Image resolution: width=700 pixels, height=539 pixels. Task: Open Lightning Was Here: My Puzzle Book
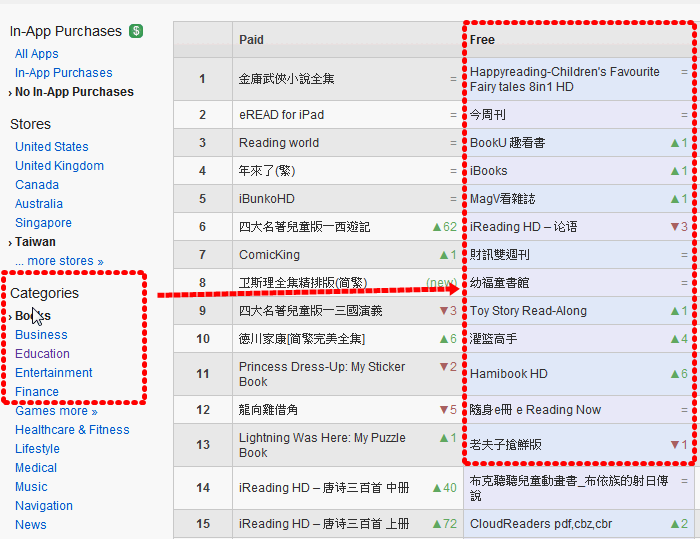(x=322, y=445)
